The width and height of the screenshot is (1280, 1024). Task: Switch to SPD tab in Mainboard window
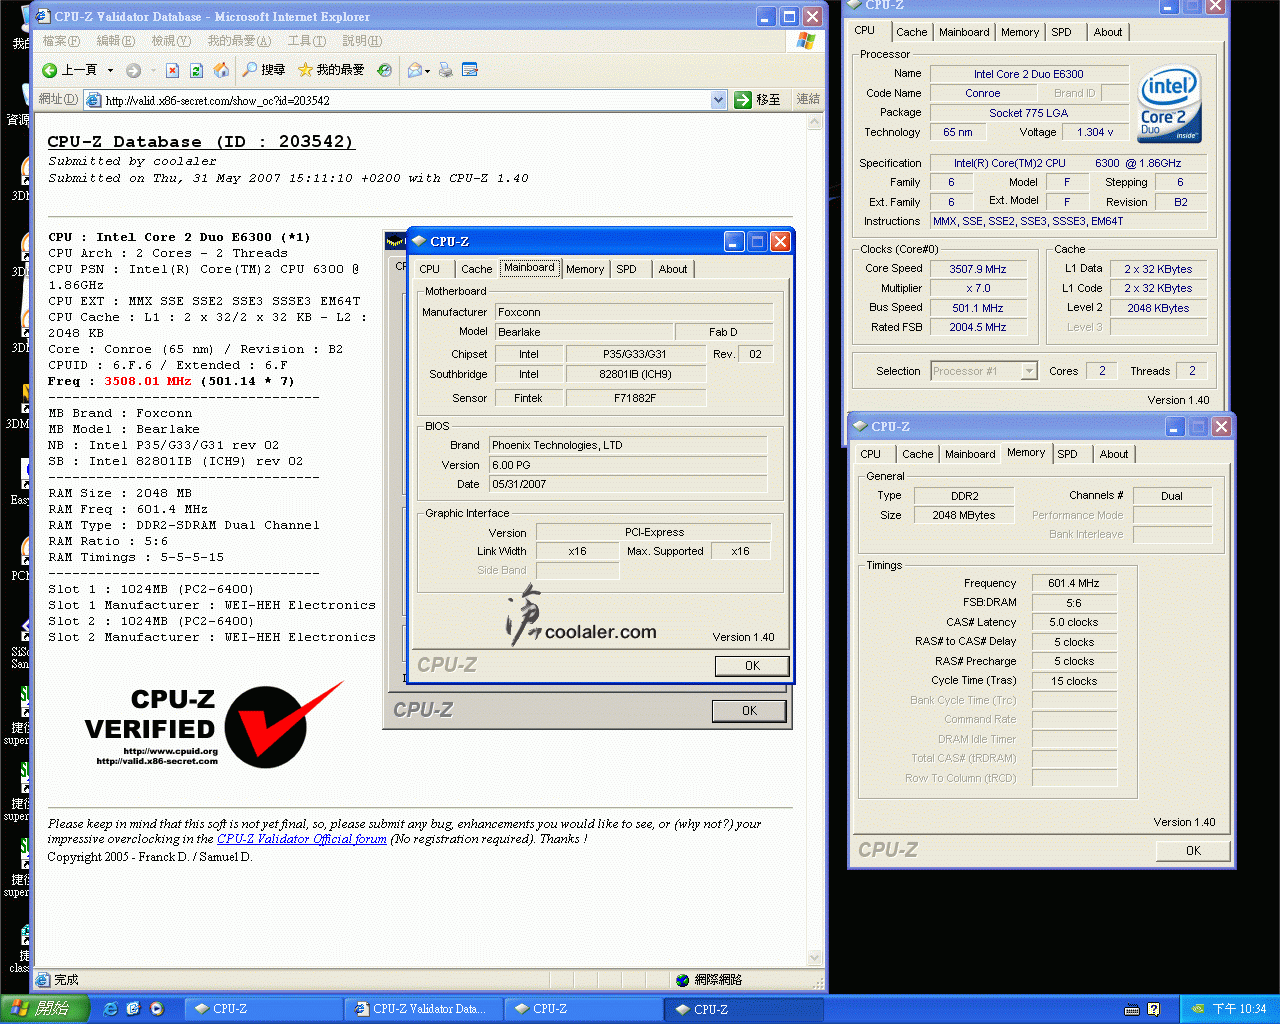[626, 269]
